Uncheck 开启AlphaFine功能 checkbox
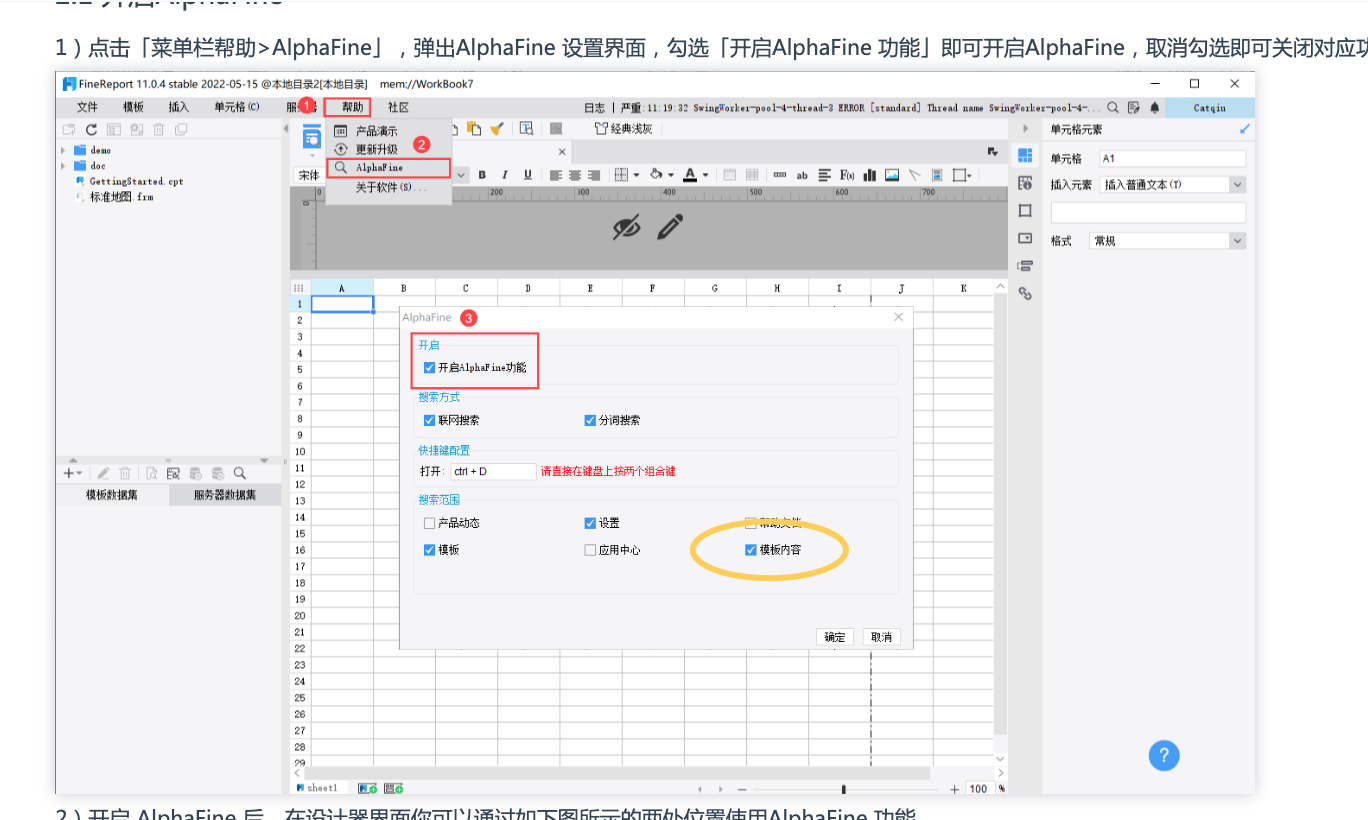The image size is (1368, 820). pos(430,368)
